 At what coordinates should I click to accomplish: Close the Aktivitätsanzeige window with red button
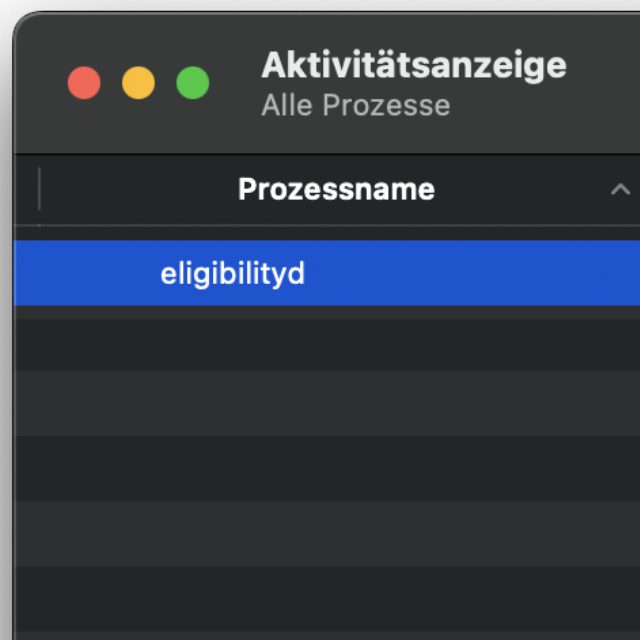pyautogui.click(x=84, y=83)
